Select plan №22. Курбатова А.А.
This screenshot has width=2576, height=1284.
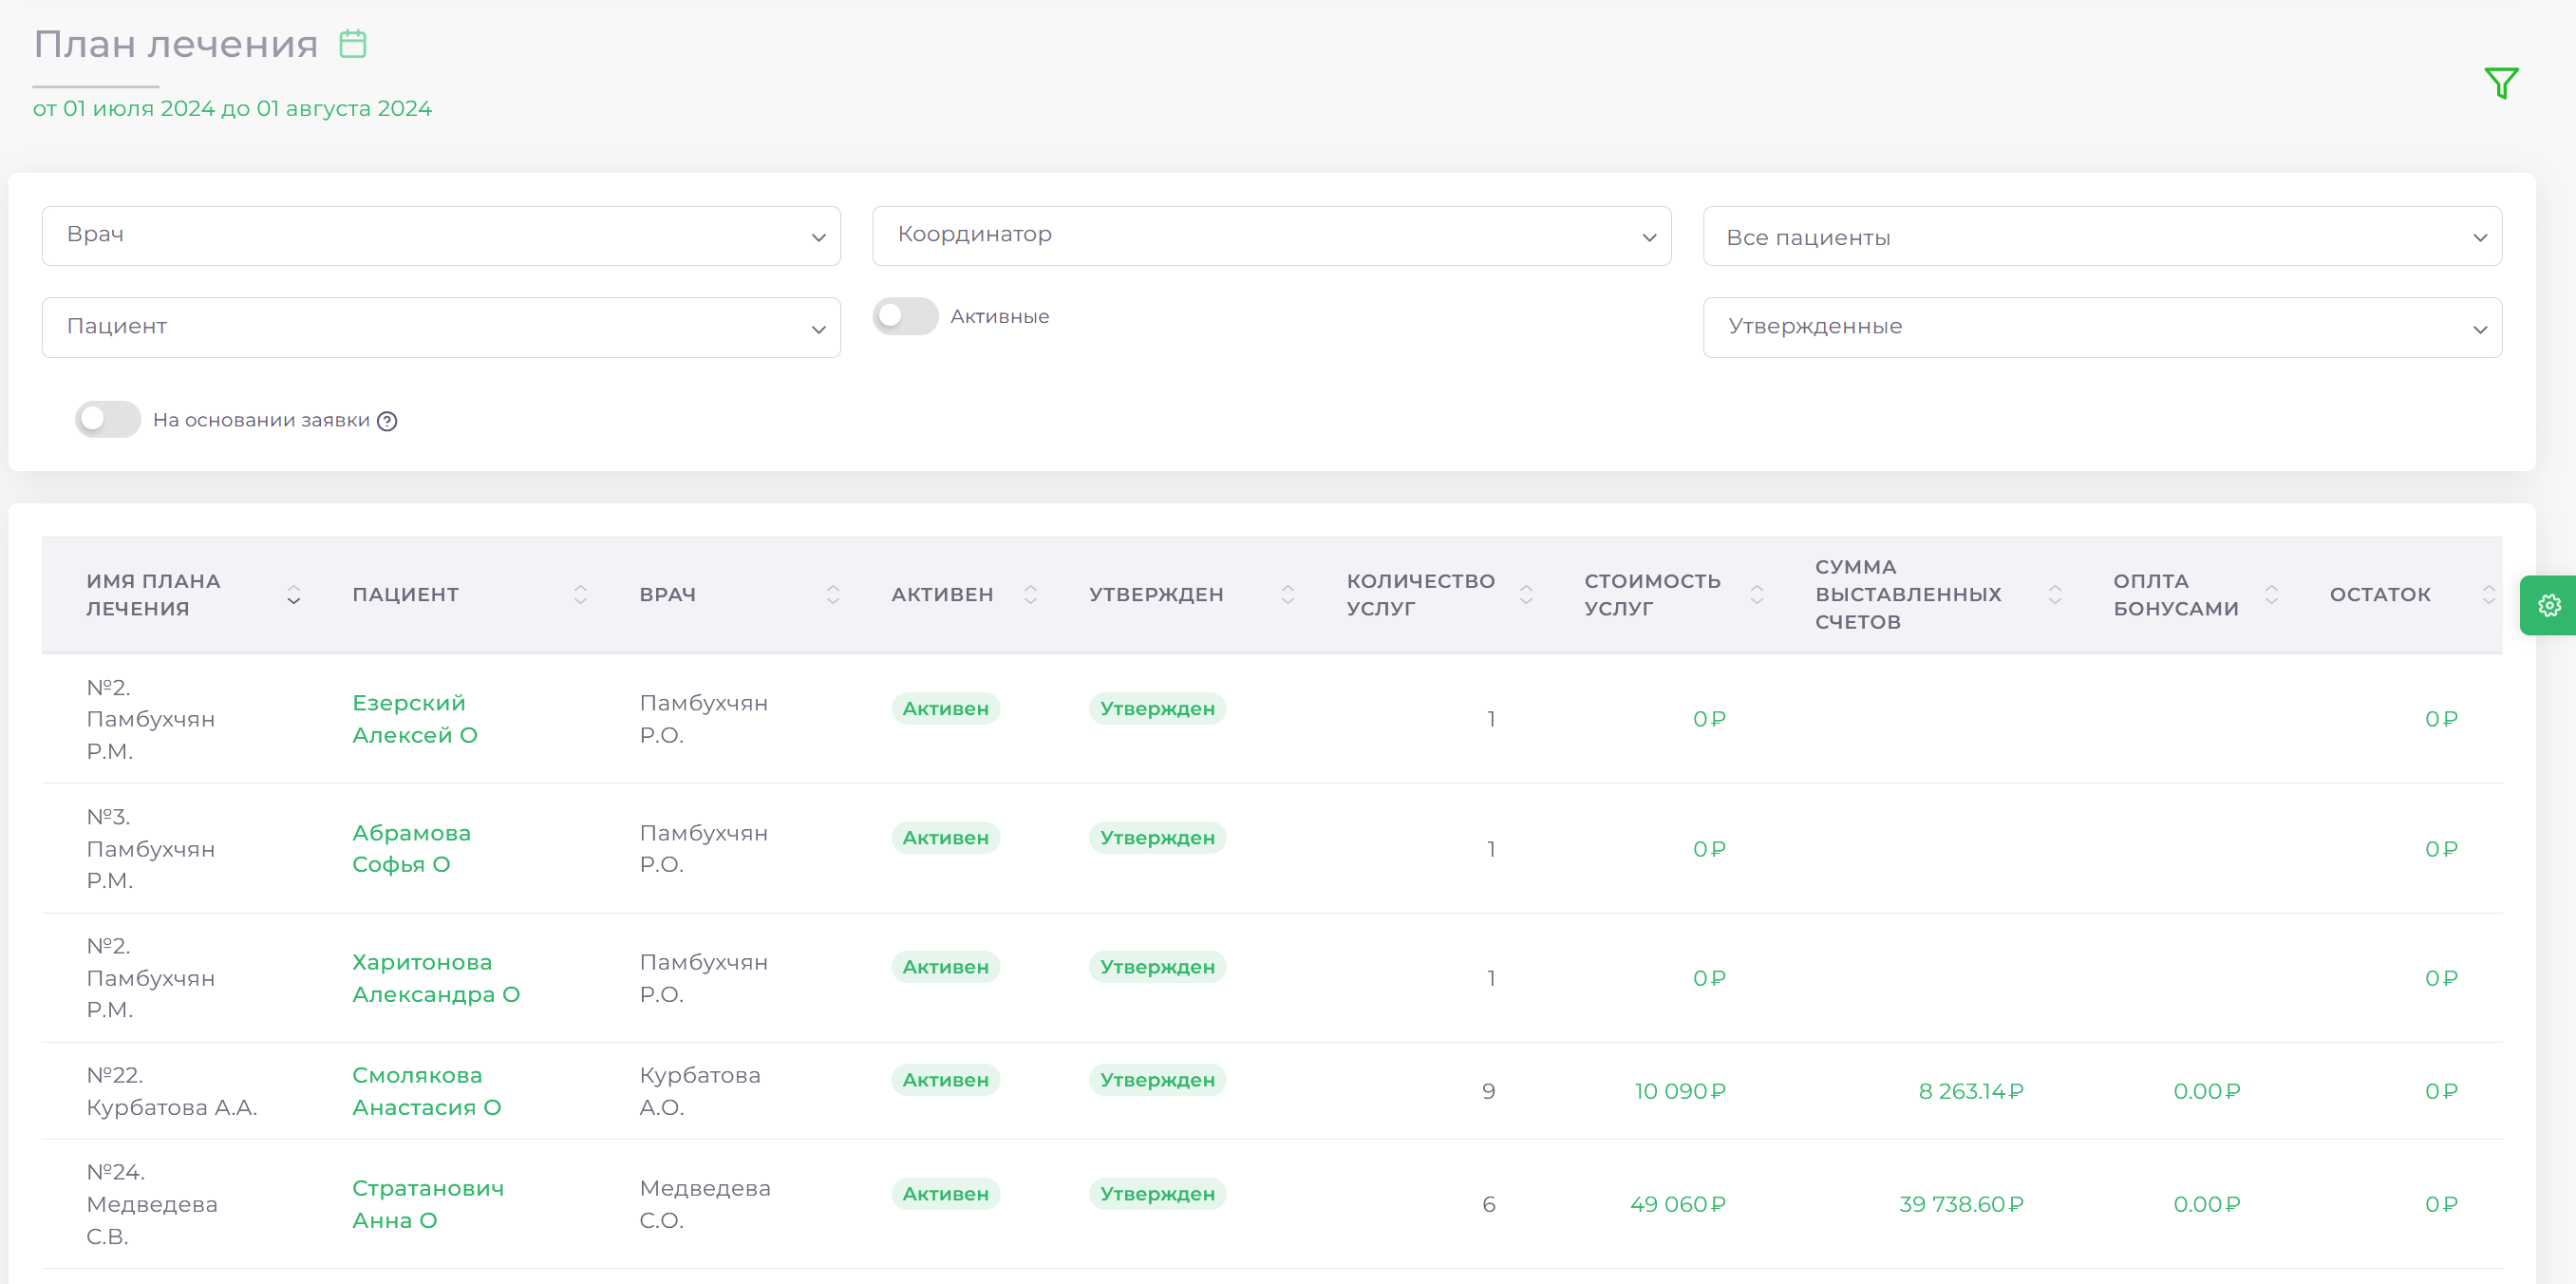(x=172, y=1091)
